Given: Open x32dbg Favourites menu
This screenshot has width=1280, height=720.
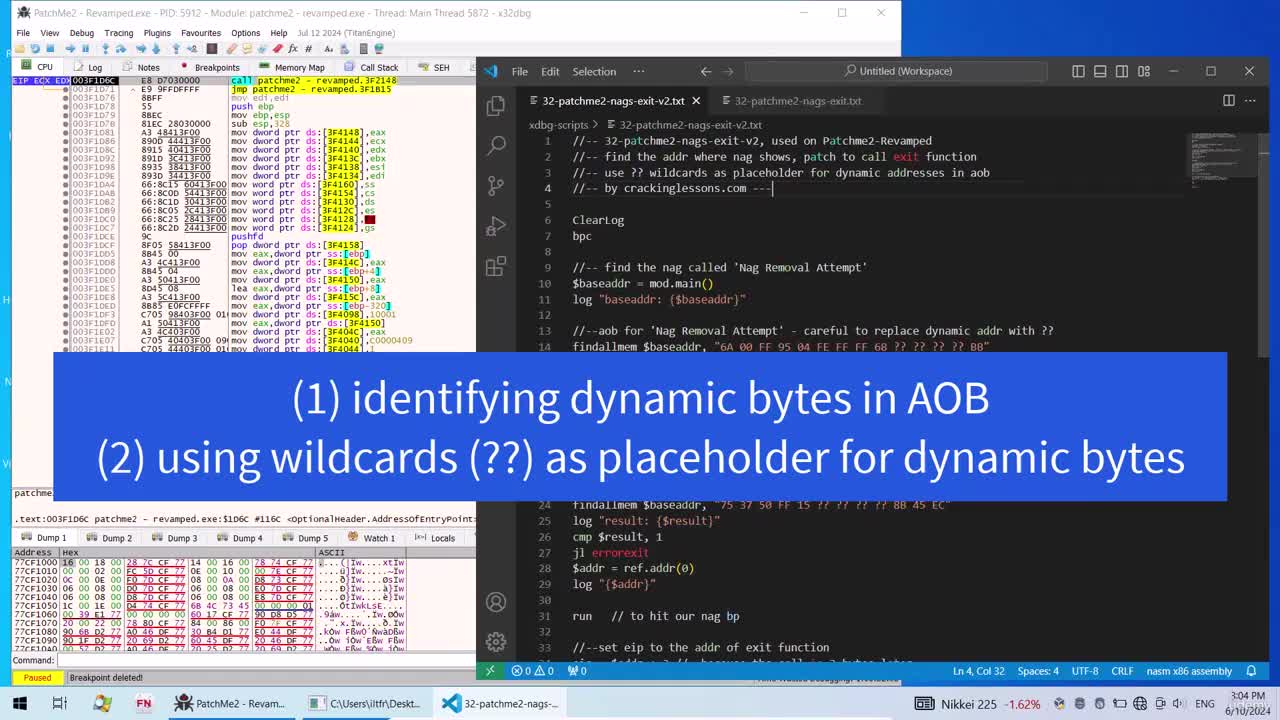Looking at the screenshot, I should [201, 33].
